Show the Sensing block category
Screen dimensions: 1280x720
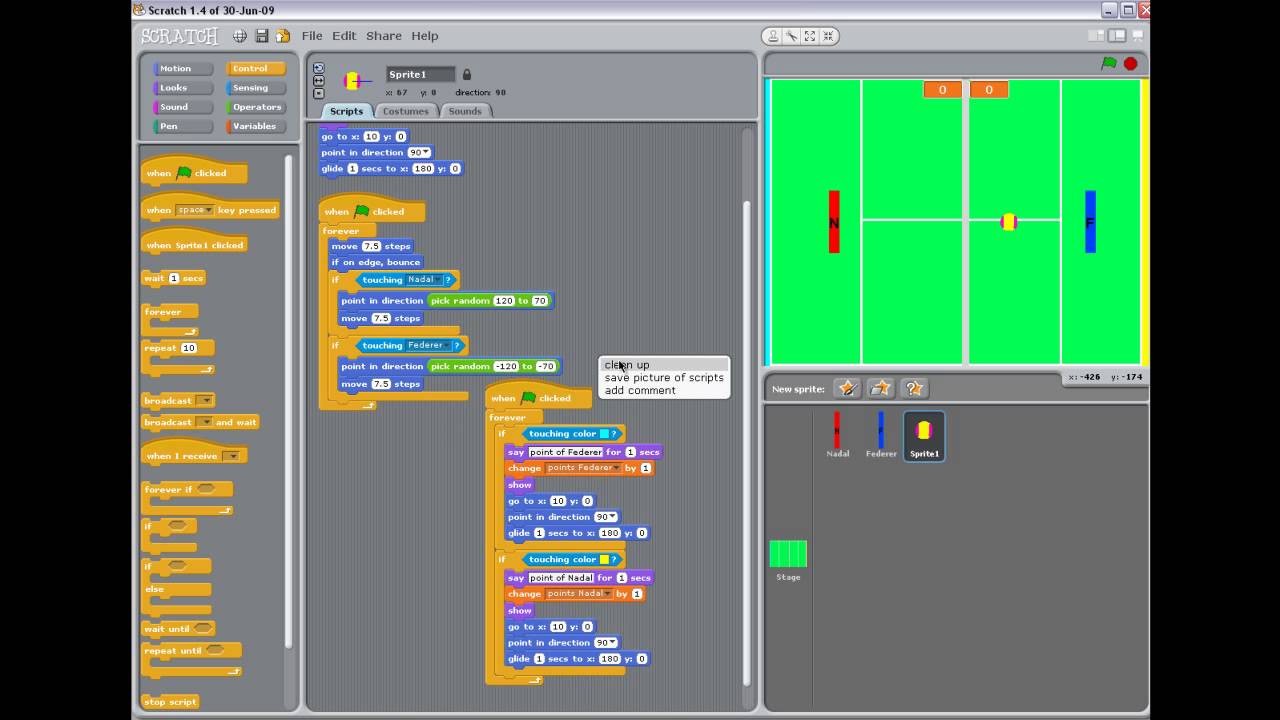point(256,88)
